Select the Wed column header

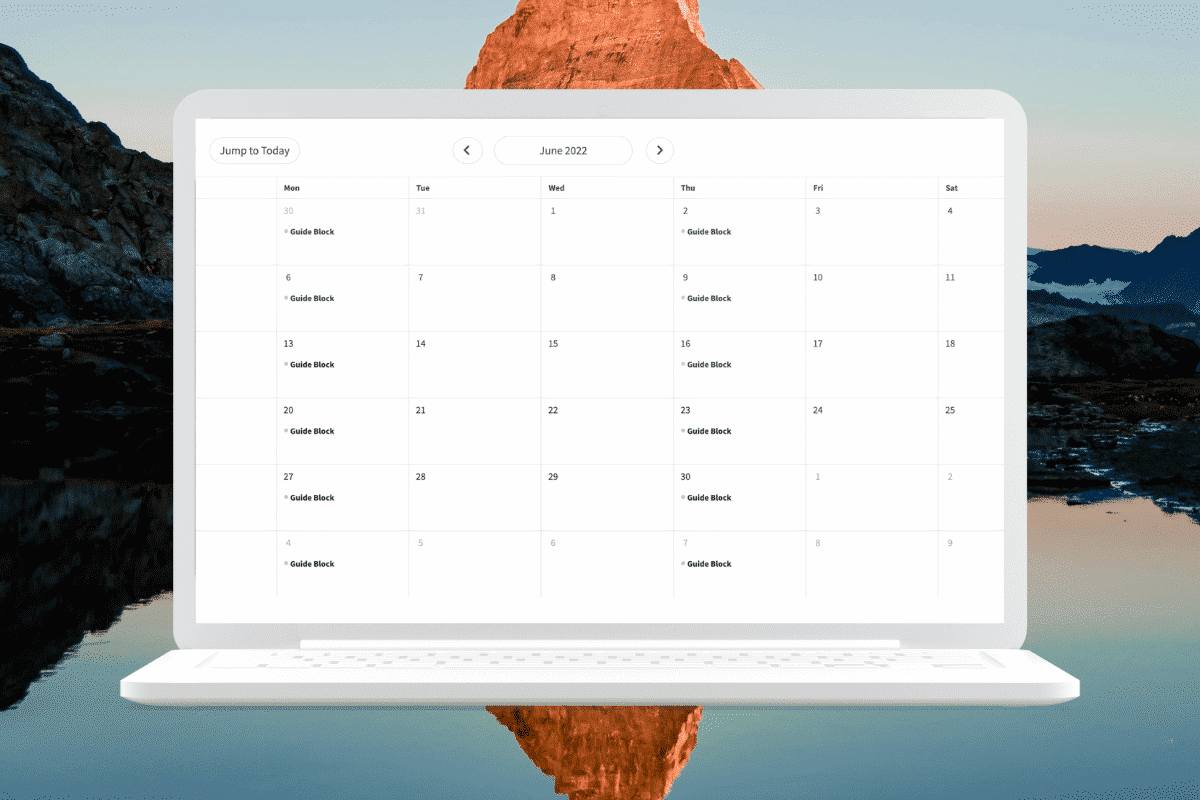[x=556, y=188]
